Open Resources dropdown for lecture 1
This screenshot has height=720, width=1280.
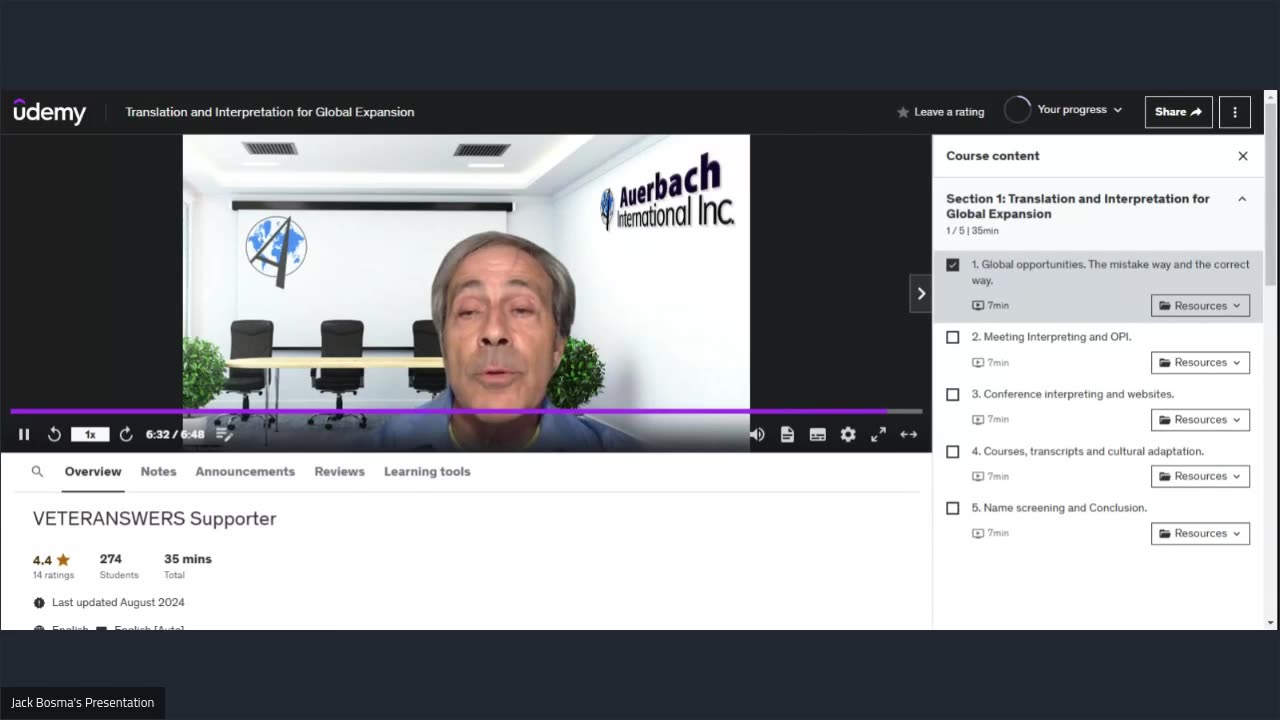[1200, 306]
